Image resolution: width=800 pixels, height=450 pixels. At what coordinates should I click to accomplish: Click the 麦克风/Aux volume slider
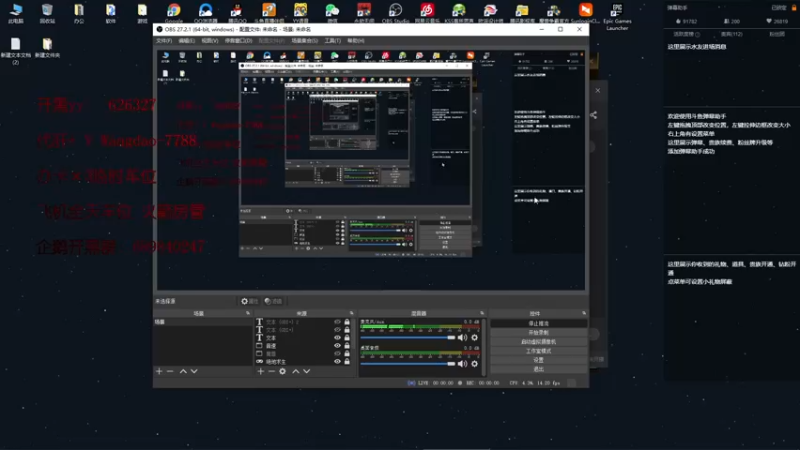407,338
